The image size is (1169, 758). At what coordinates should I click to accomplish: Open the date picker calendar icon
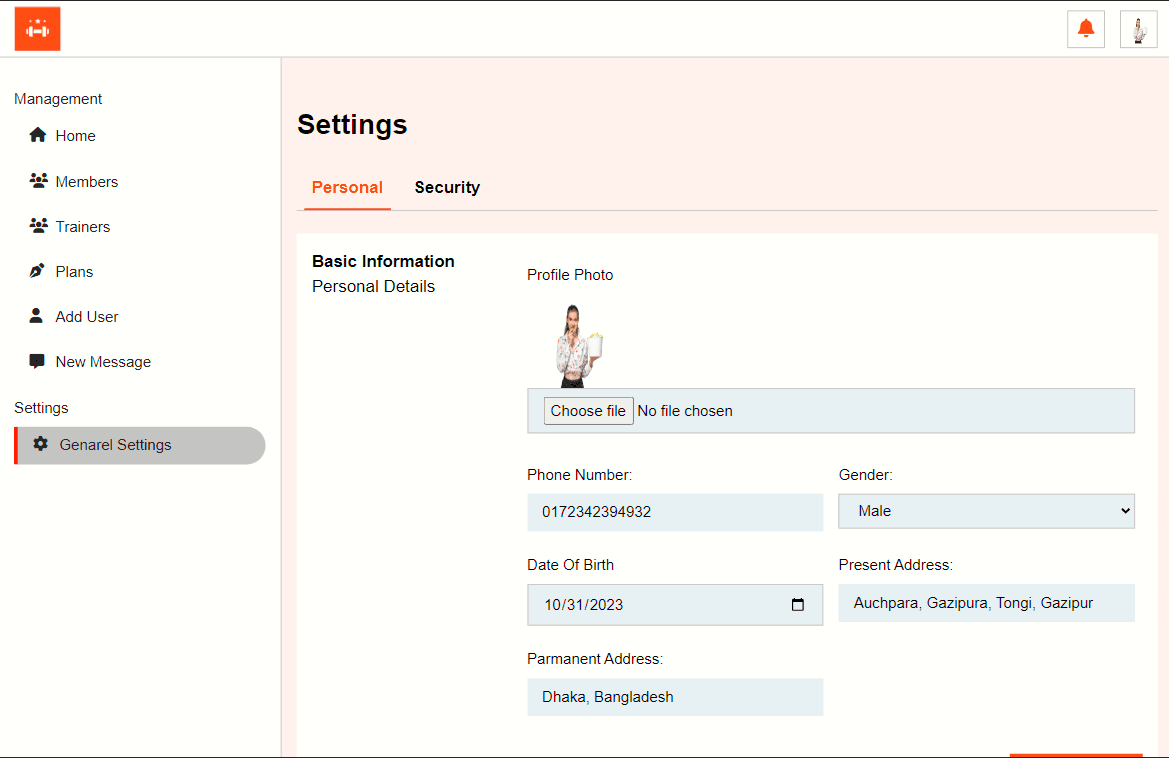point(797,604)
